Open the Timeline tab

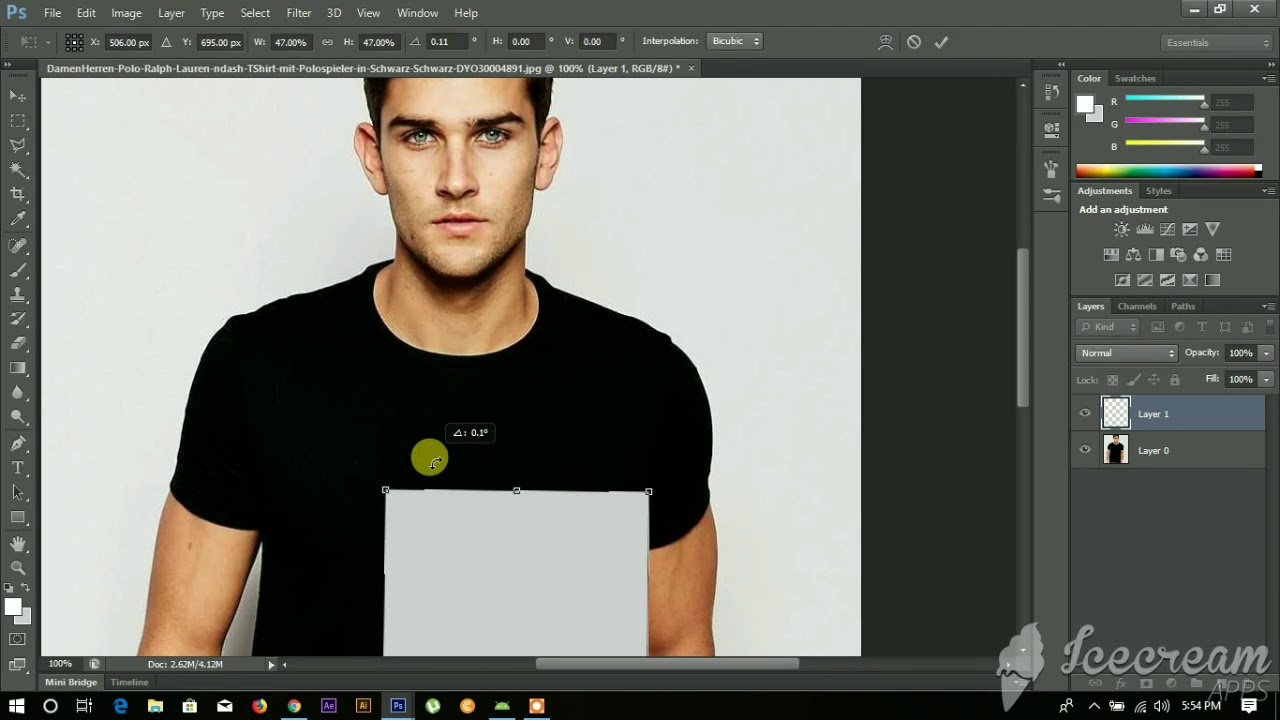[129, 682]
